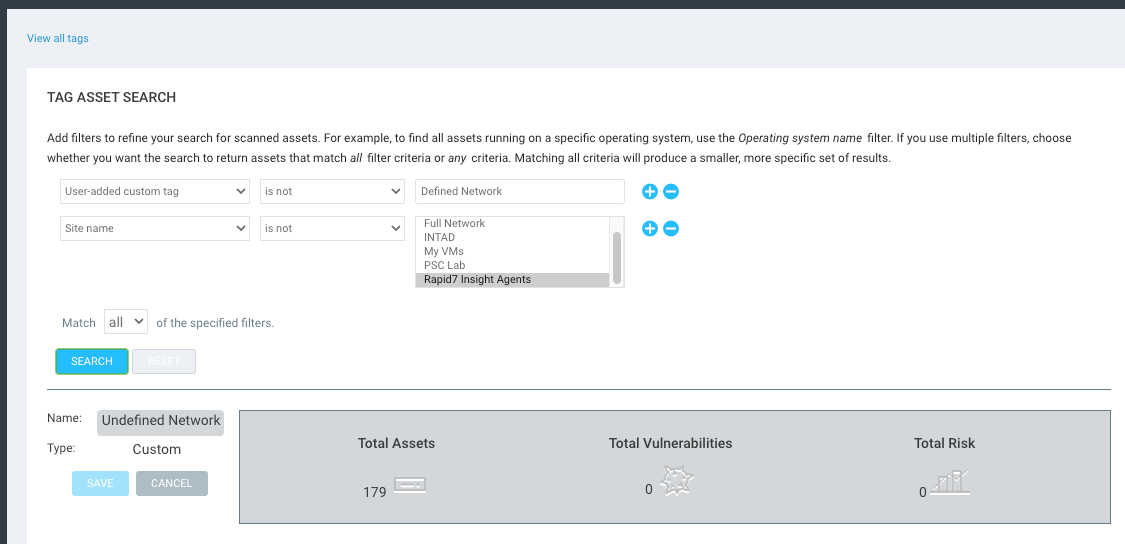Remove the Site name filter row
This screenshot has height=544, width=1125.
[x=671, y=229]
